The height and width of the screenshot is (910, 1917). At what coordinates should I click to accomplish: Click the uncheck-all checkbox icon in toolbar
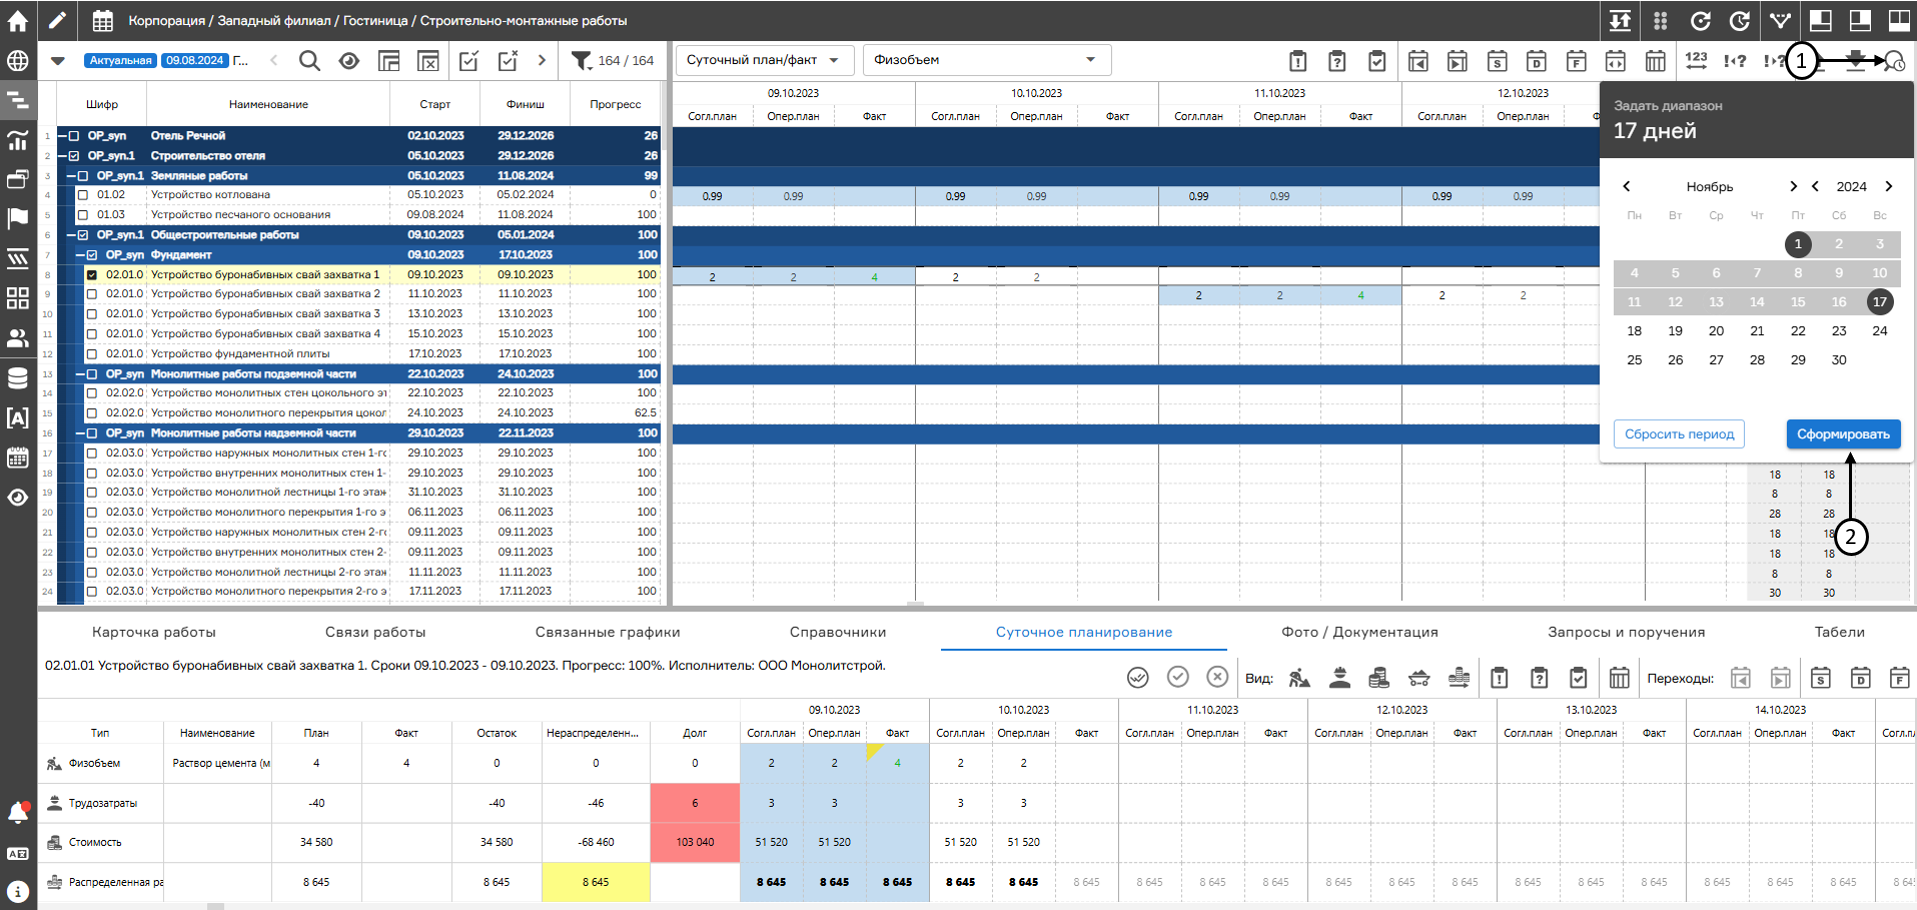coord(508,61)
